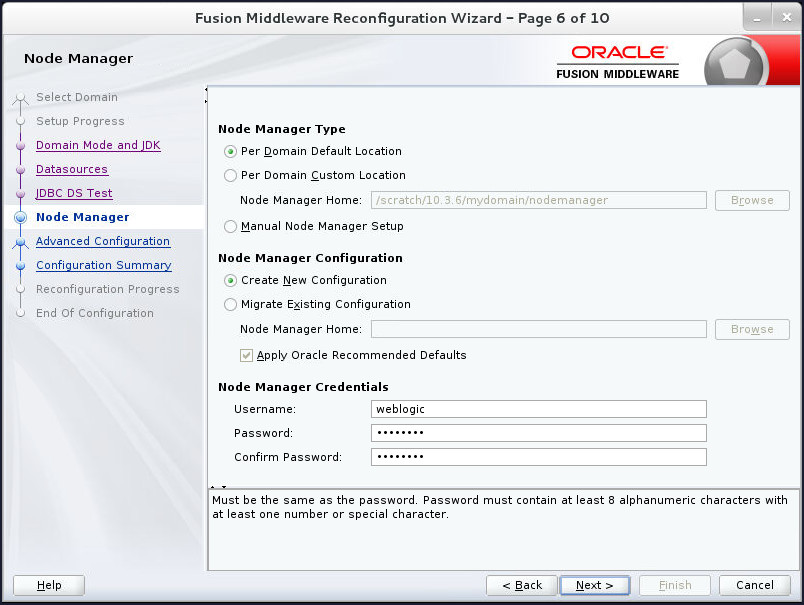This screenshot has height=605, width=804.
Task: Toggle Apply Oracle Recommended Defaults checkbox
Action: click(246, 355)
